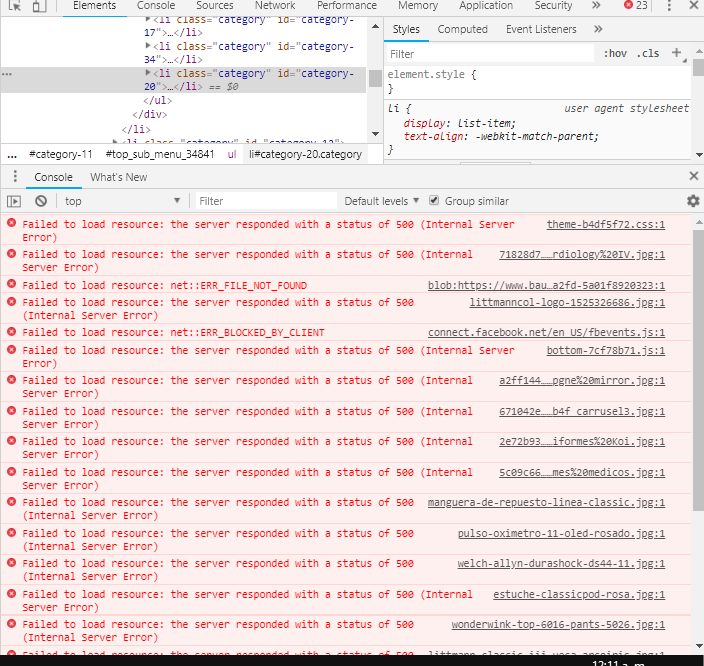This screenshot has height=666, width=704.
Task: Click the display: list-item property
Action: (x=459, y=123)
